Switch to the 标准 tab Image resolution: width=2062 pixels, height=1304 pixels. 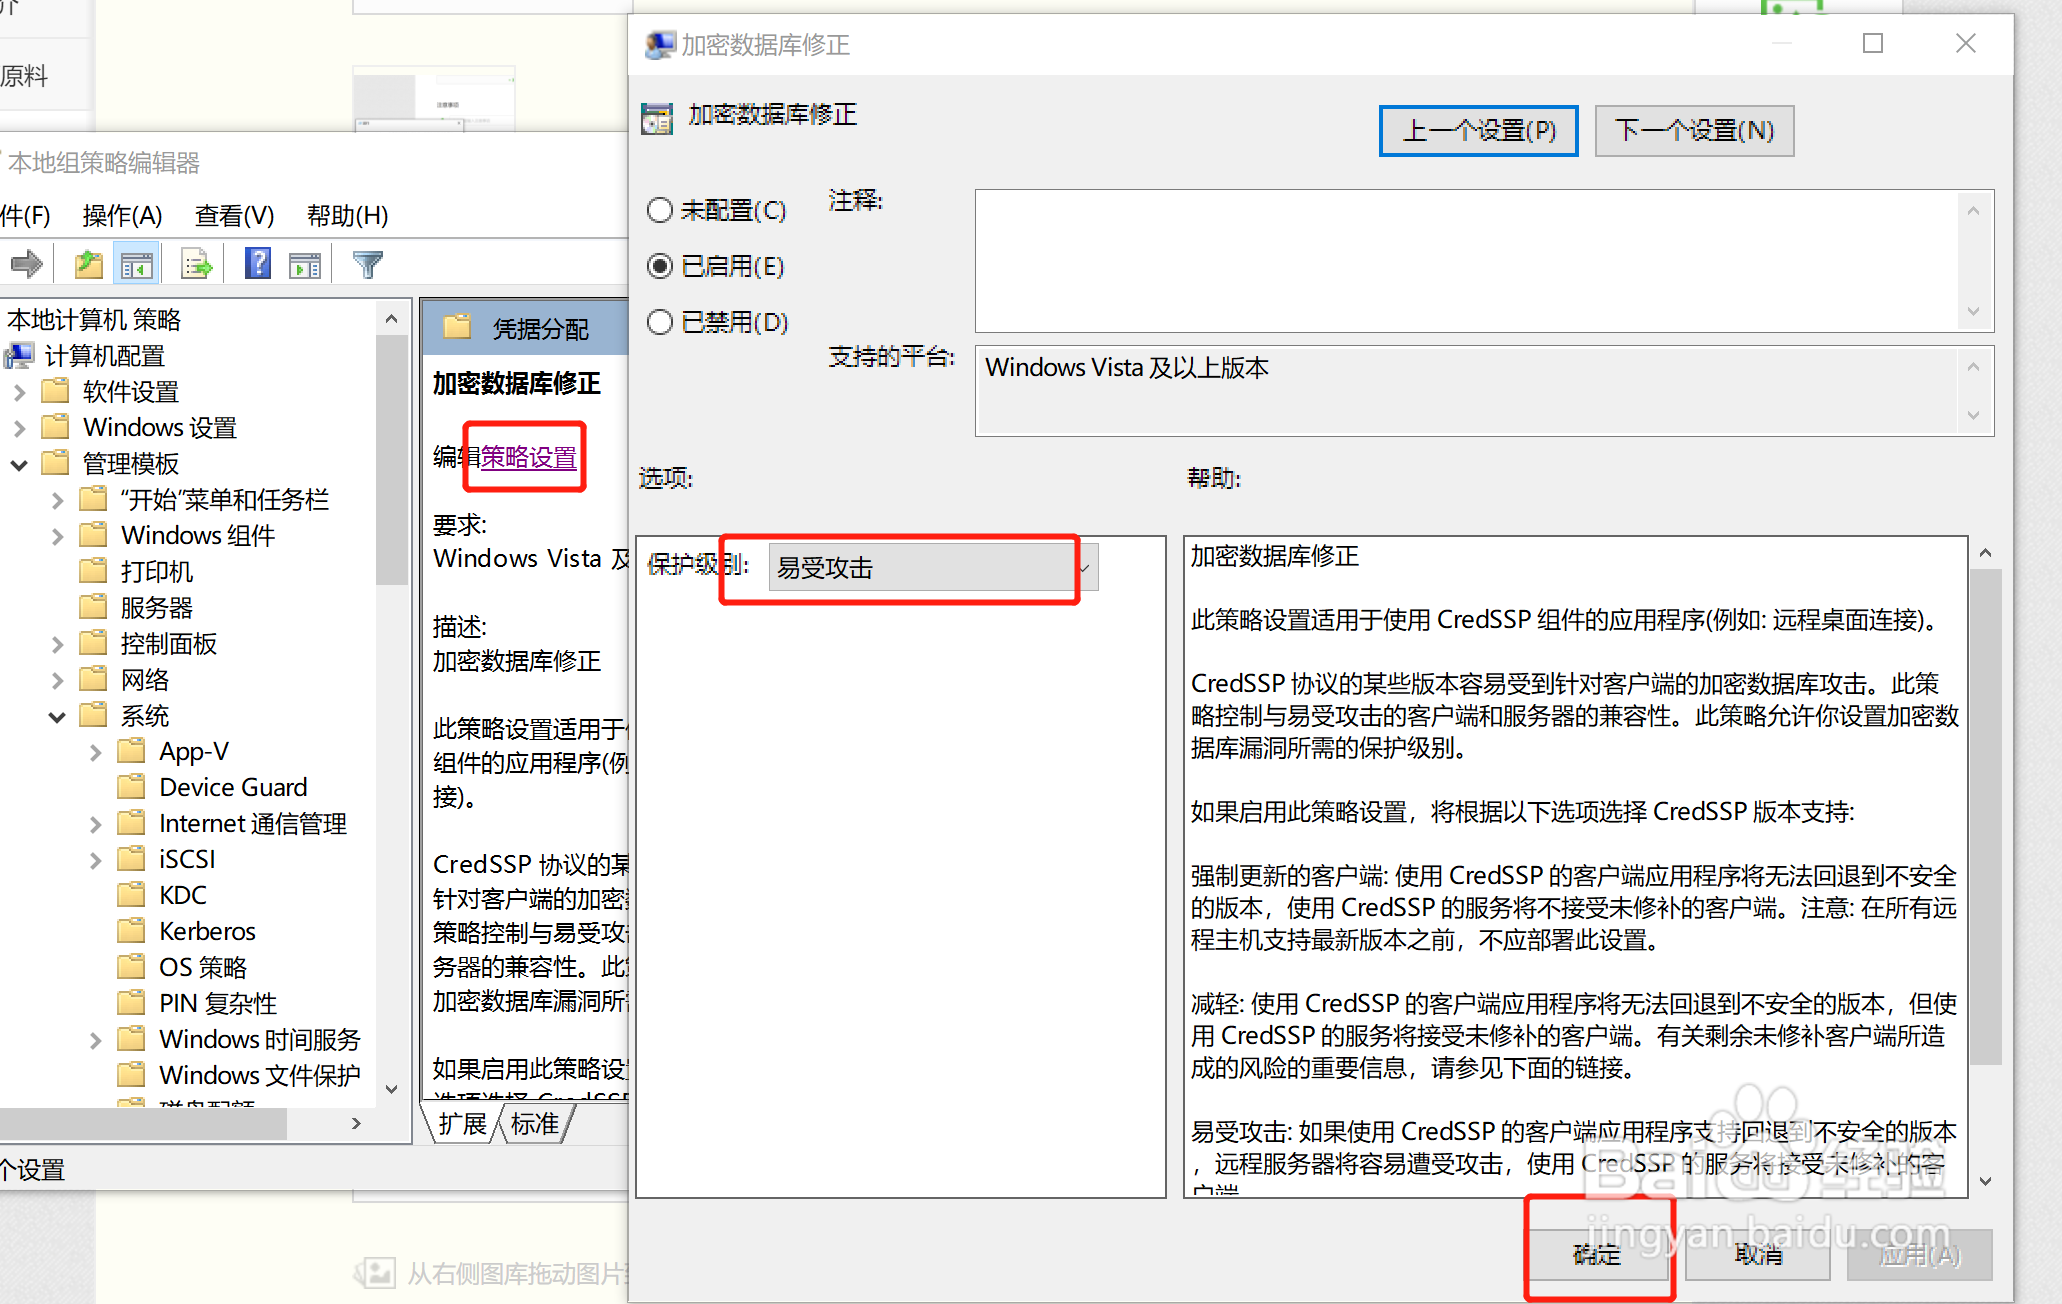click(x=535, y=1124)
